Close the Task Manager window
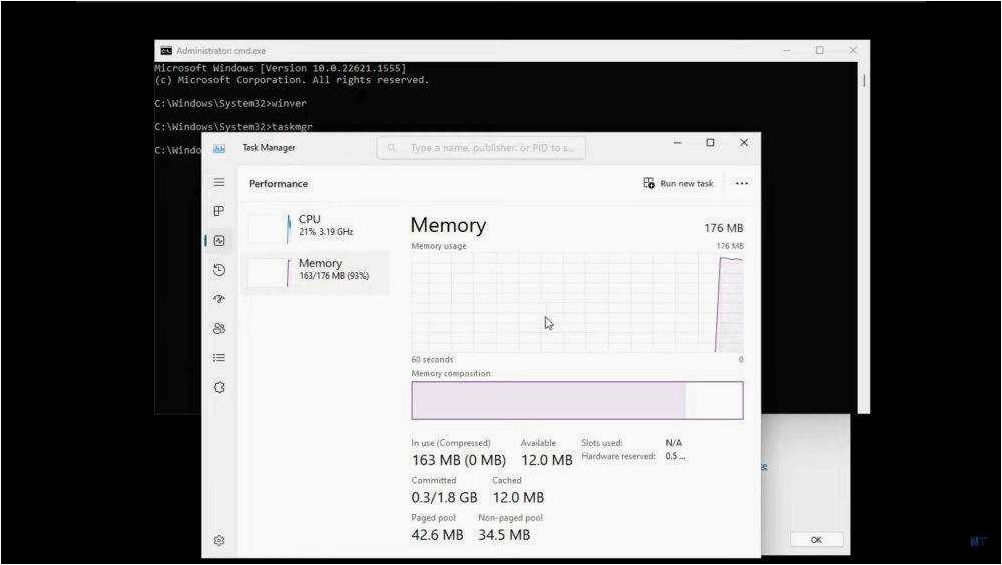The image size is (1002, 565). point(744,143)
